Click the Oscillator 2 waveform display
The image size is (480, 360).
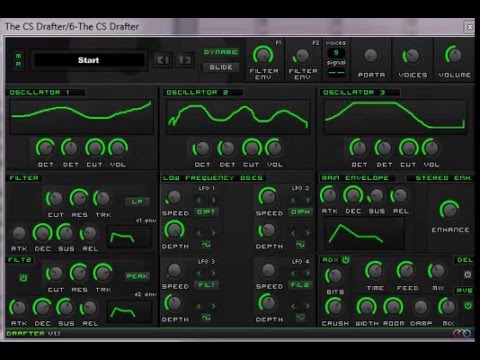tap(238, 116)
